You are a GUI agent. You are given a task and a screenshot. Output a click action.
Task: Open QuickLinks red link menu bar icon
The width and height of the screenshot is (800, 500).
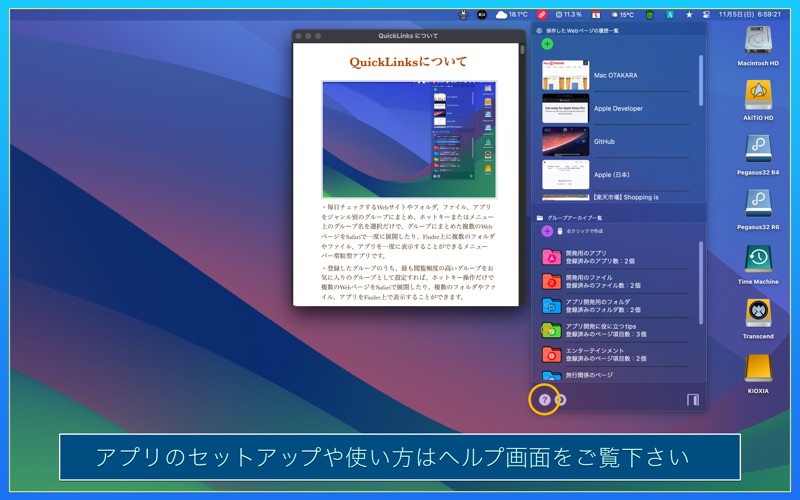(x=541, y=15)
